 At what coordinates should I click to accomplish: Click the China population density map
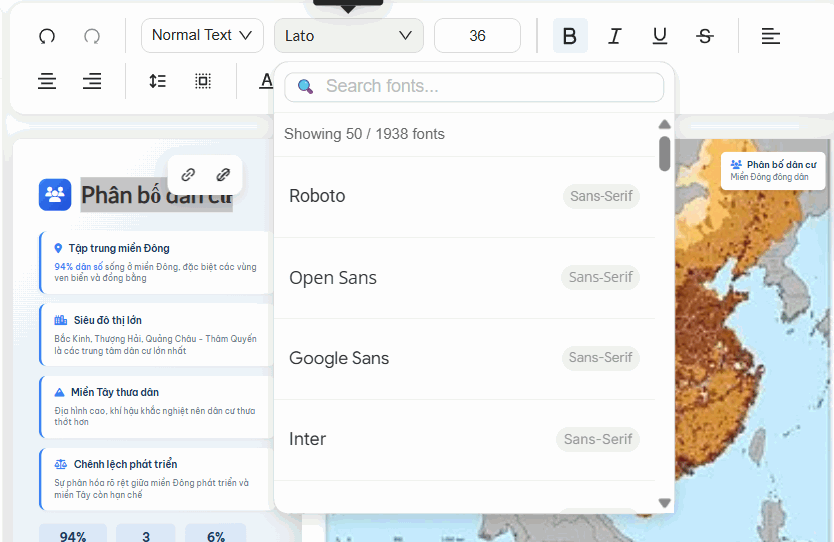pos(752,340)
